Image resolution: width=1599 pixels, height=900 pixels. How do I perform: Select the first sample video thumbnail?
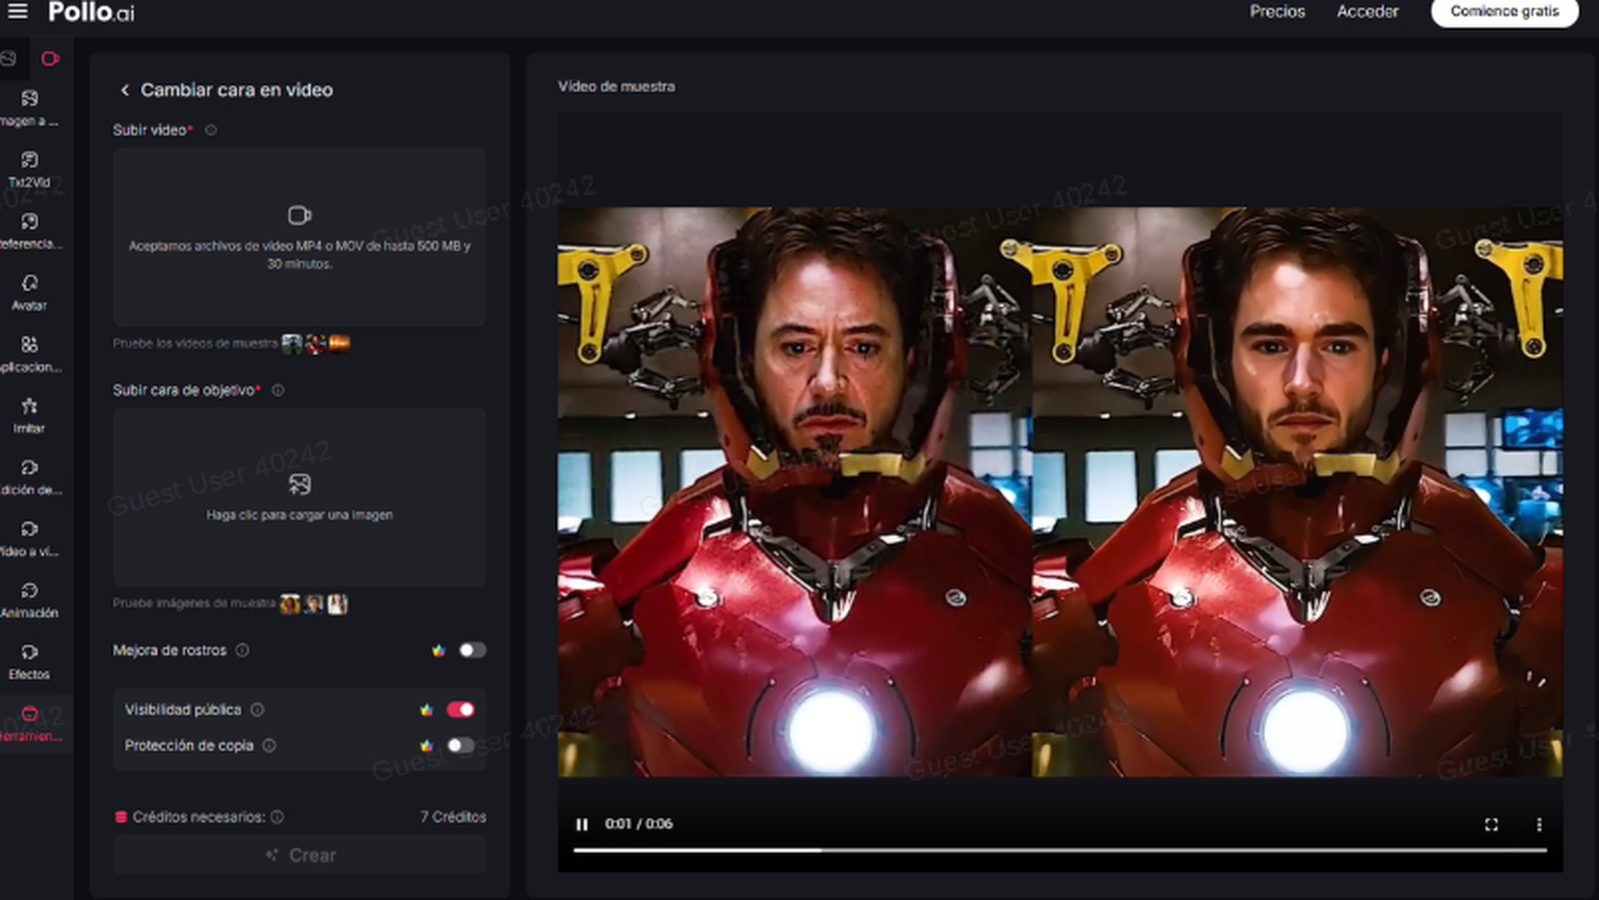tap(292, 344)
